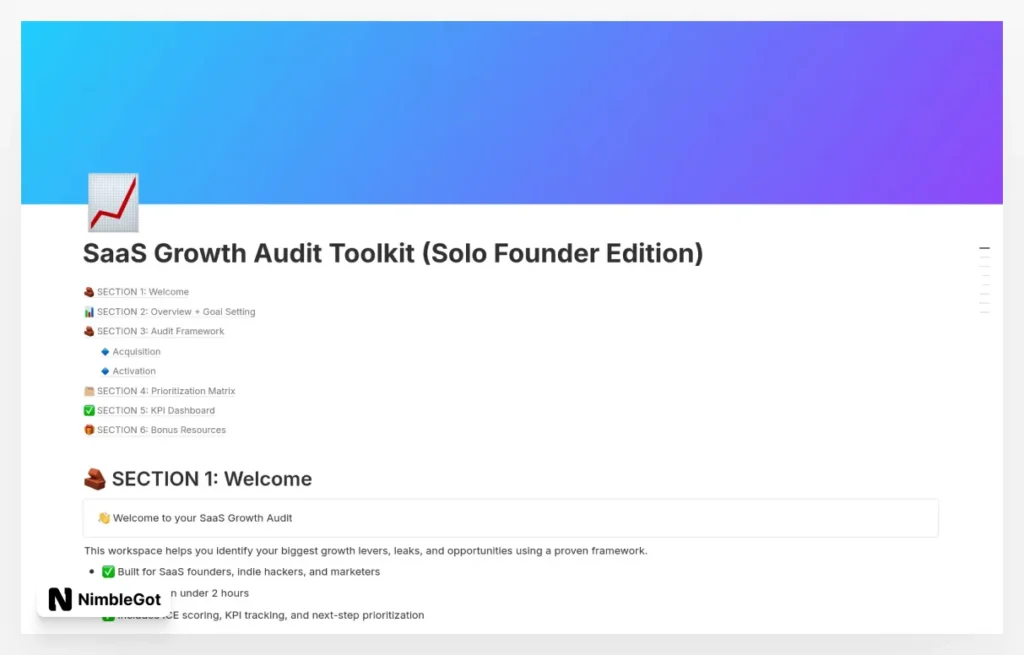
Task: Click the green checkmark beside SECTION 5
Action: click(89, 410)
